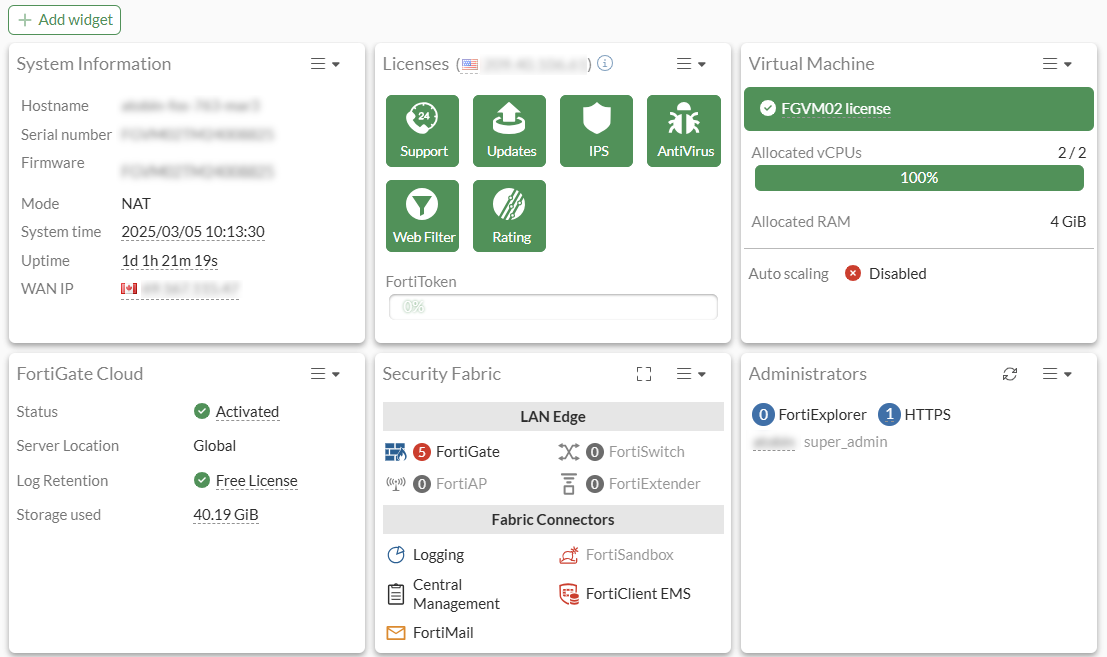The width and height of the screenshot is (1107, 657).
Task: Click the Free License green check icon
Action: click(x=202, y=480)
